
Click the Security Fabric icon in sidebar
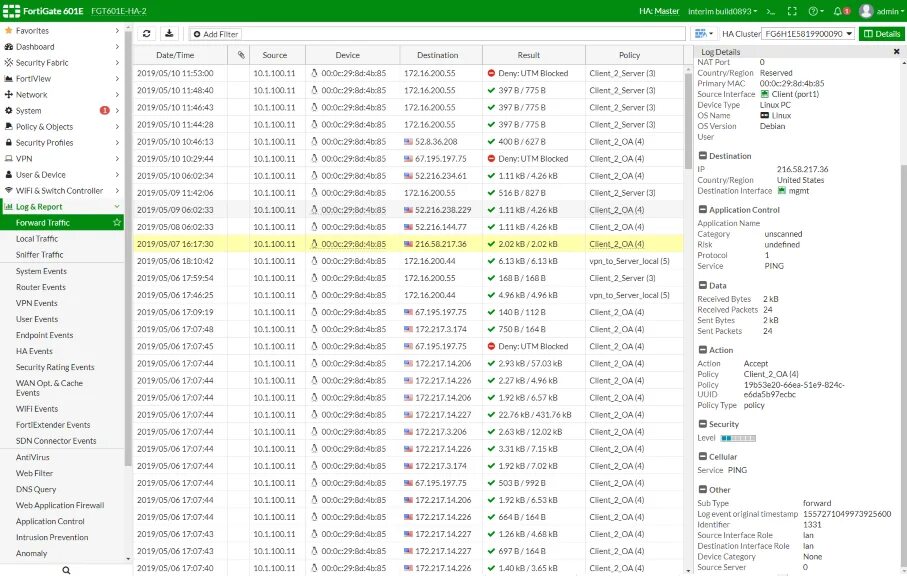tap(8, 62)
